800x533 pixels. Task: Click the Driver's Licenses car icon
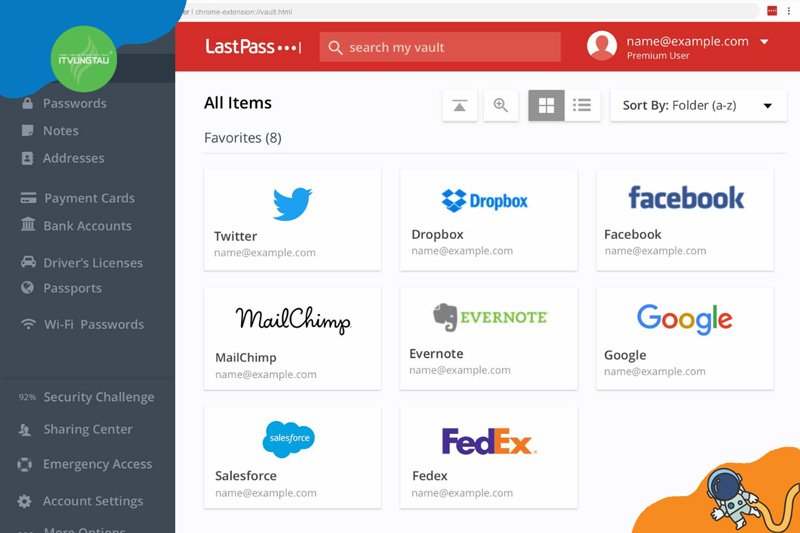[x=28, y=262]
